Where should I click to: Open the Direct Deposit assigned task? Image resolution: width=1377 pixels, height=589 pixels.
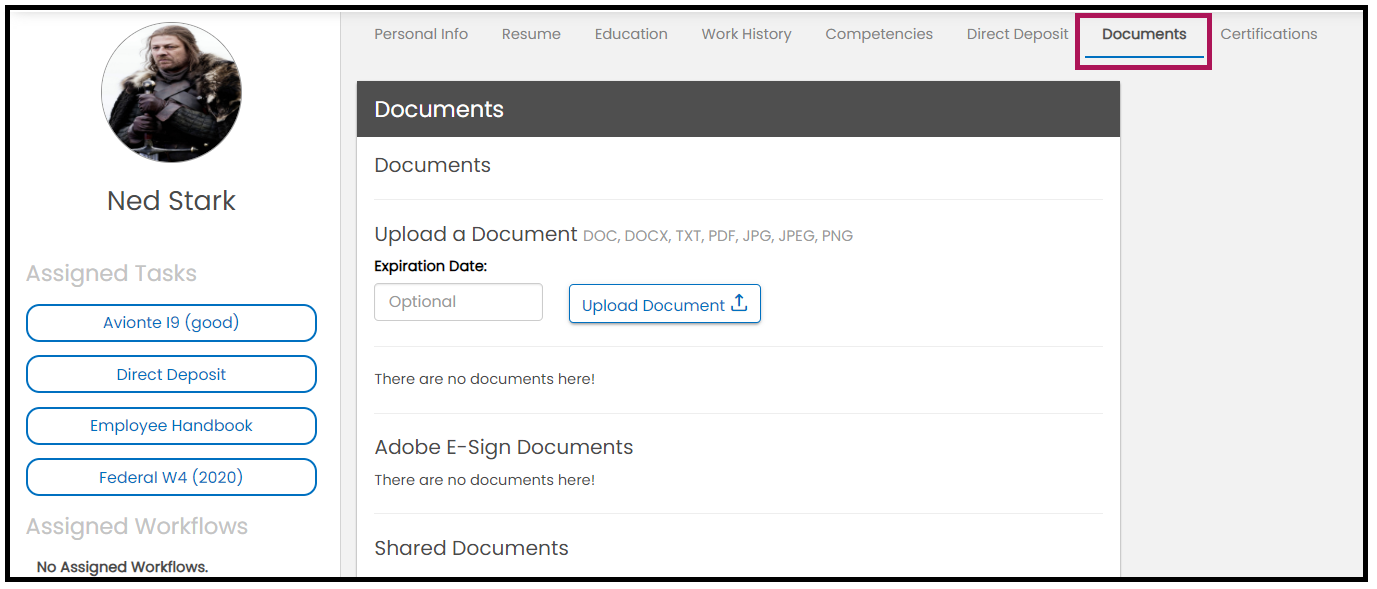point(171,374)
